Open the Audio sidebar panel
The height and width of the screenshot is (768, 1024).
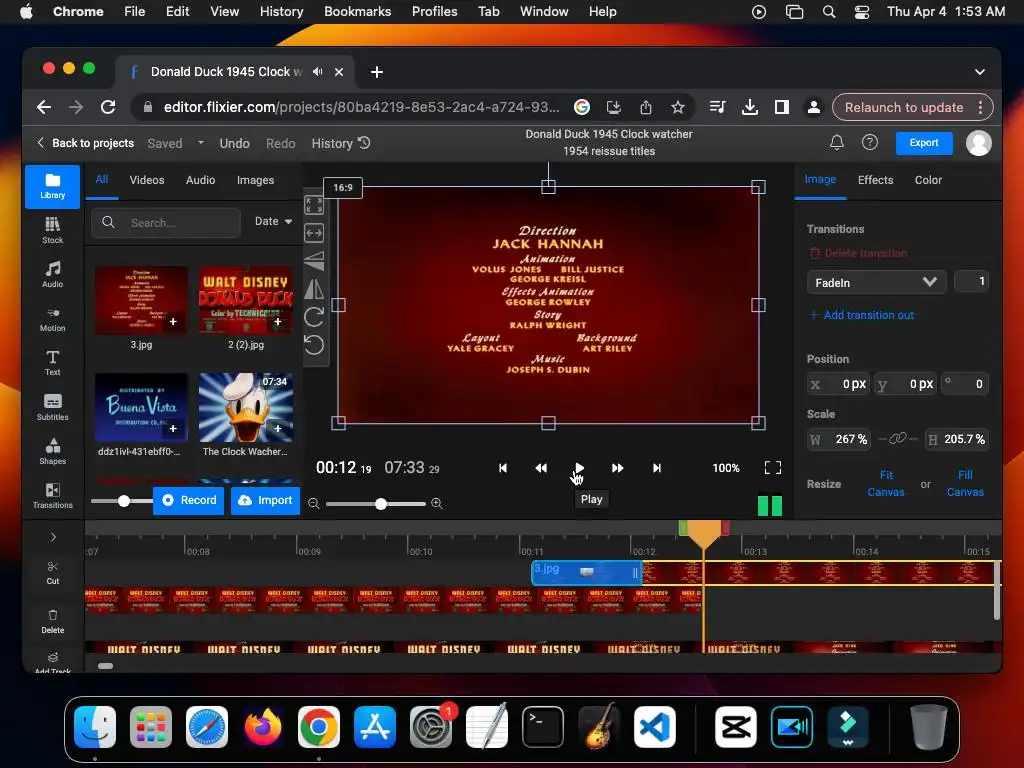[52, 274]
